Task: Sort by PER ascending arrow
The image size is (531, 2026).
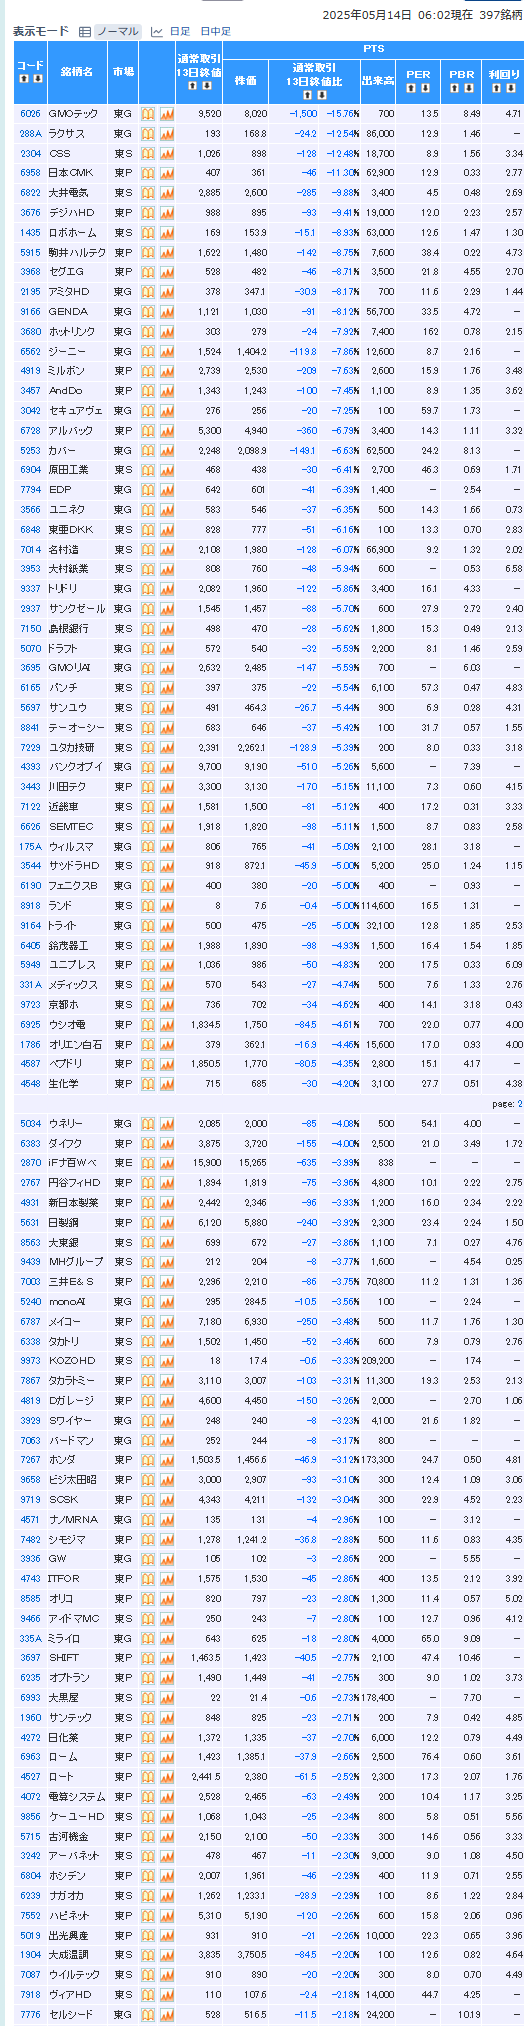Action: [411, 88]
